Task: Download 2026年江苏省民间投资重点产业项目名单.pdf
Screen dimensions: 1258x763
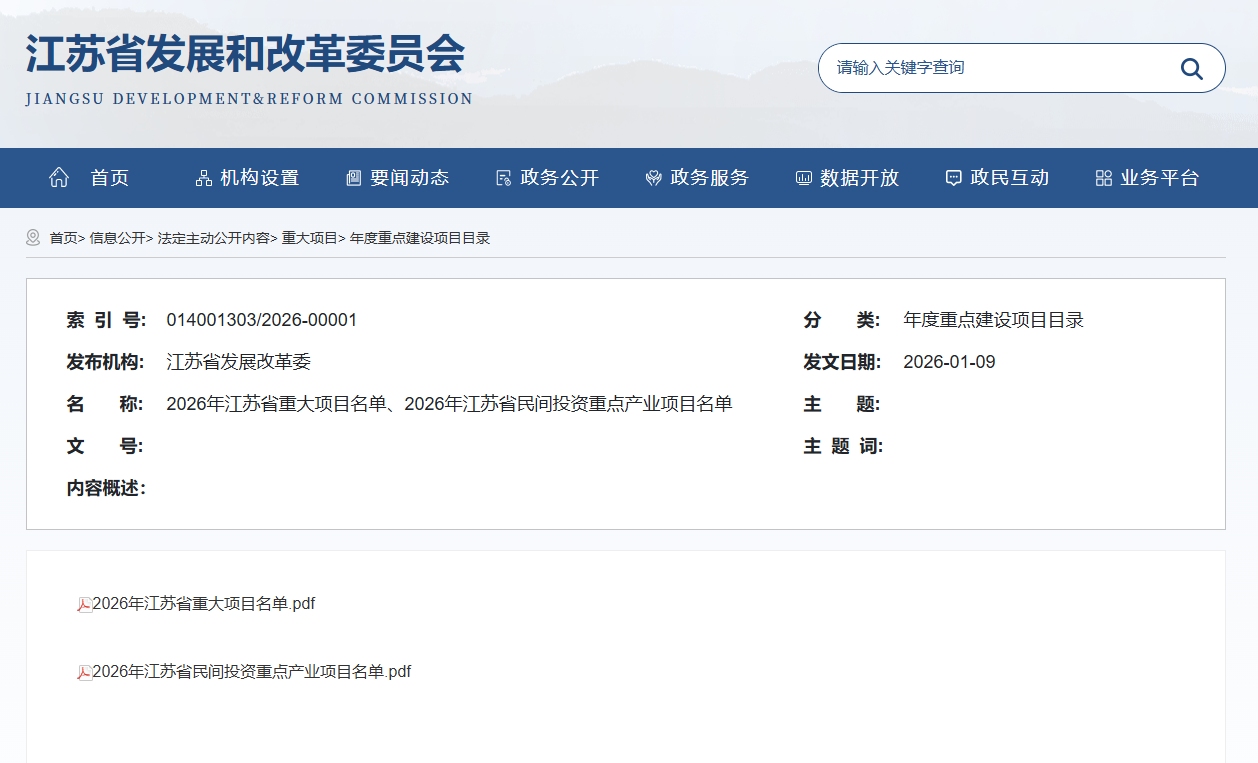Action: (252, 672)
